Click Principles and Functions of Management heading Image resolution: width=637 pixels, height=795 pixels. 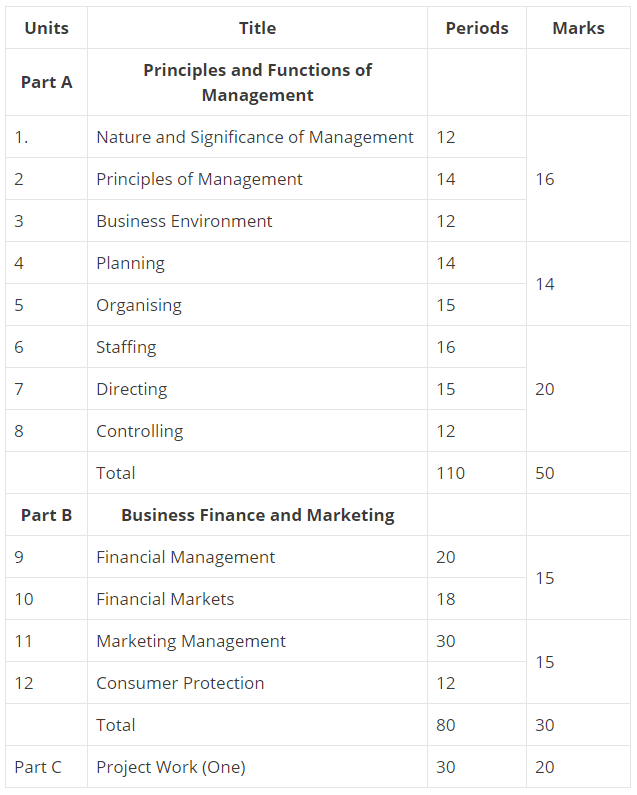[257, 82]
